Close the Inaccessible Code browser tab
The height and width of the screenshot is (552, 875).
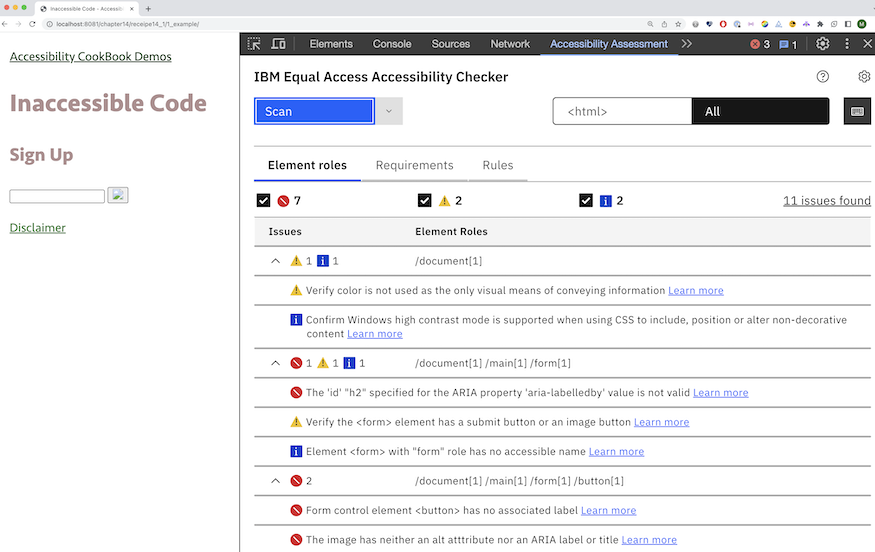point(132,8)
